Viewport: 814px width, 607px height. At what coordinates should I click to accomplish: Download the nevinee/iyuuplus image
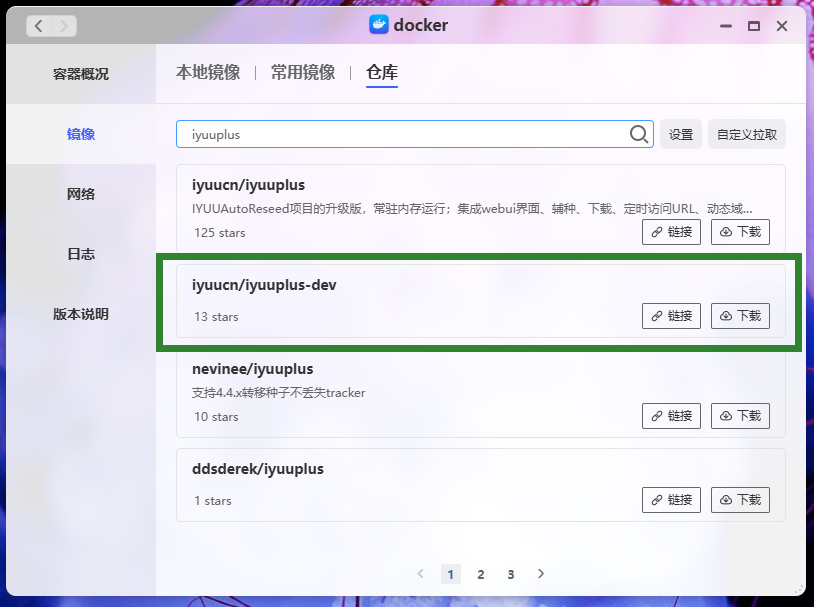point(740,416)
